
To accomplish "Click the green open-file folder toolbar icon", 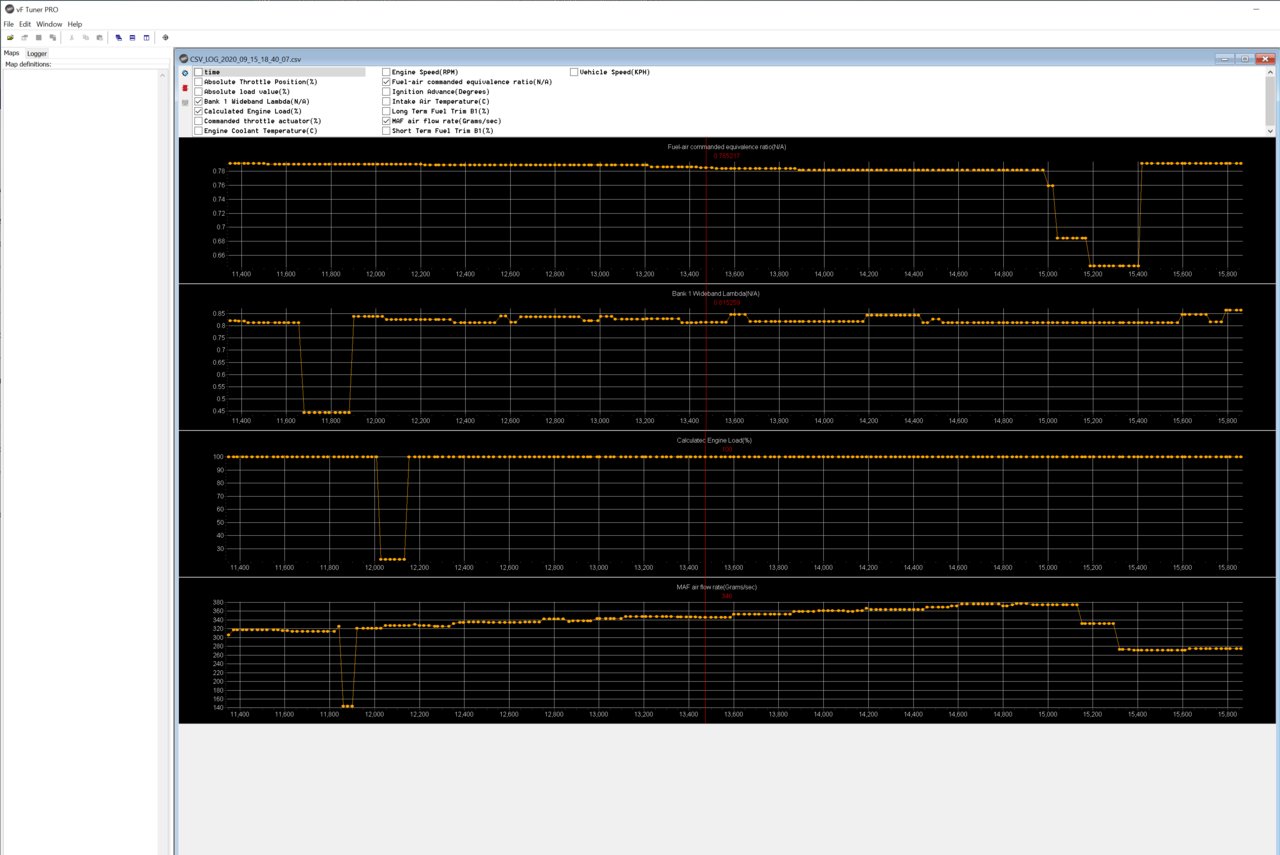I will [10, 37].
